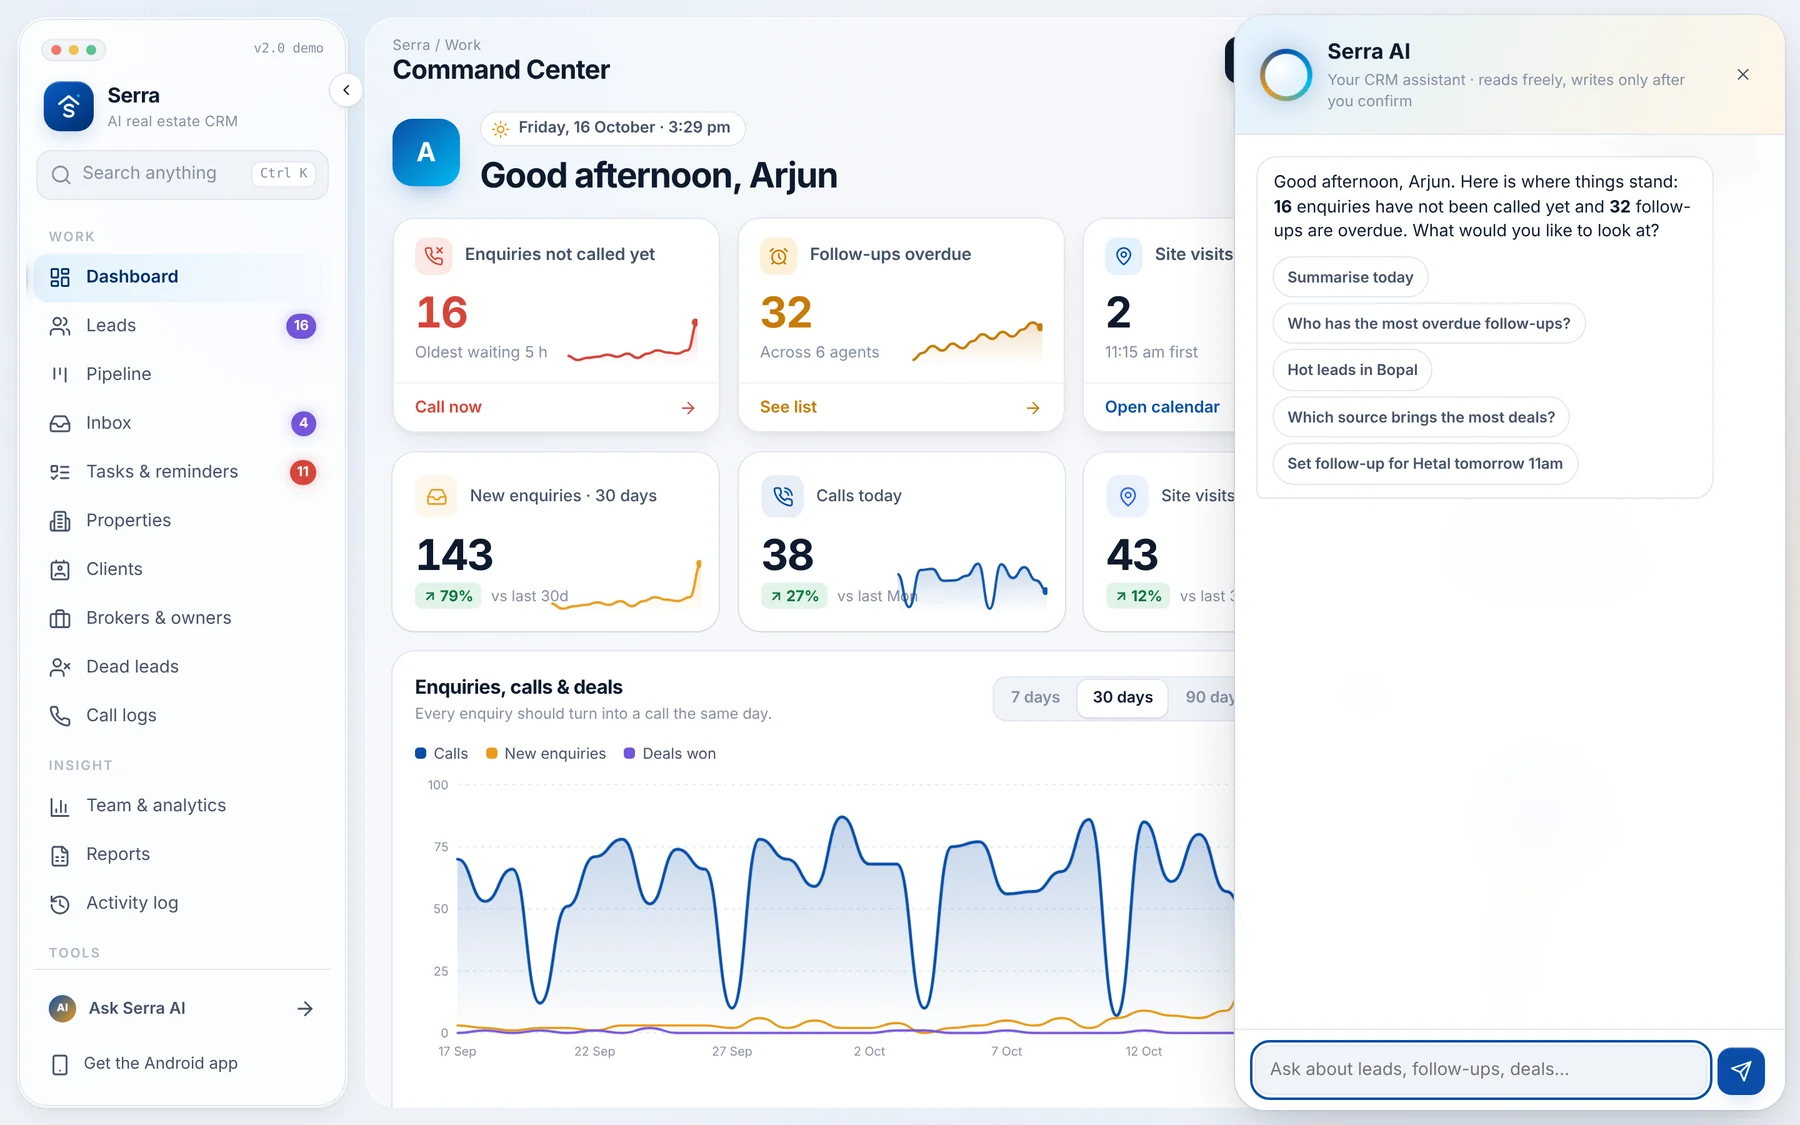Focus the Search anything field

click(x=182, y=174)
